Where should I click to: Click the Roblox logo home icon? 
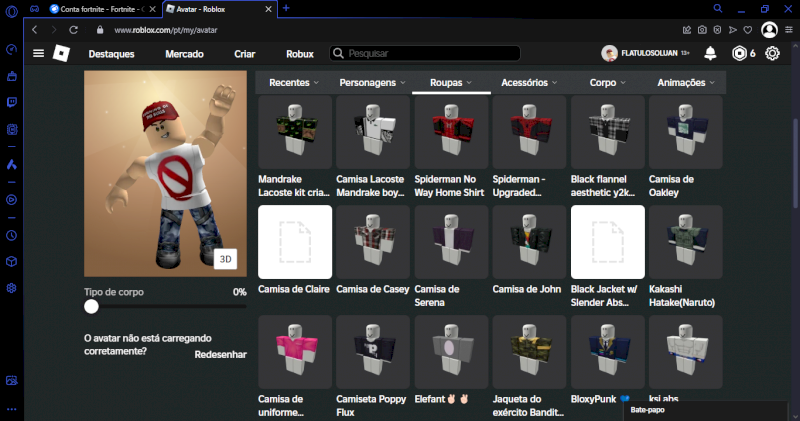click(62, 53)
